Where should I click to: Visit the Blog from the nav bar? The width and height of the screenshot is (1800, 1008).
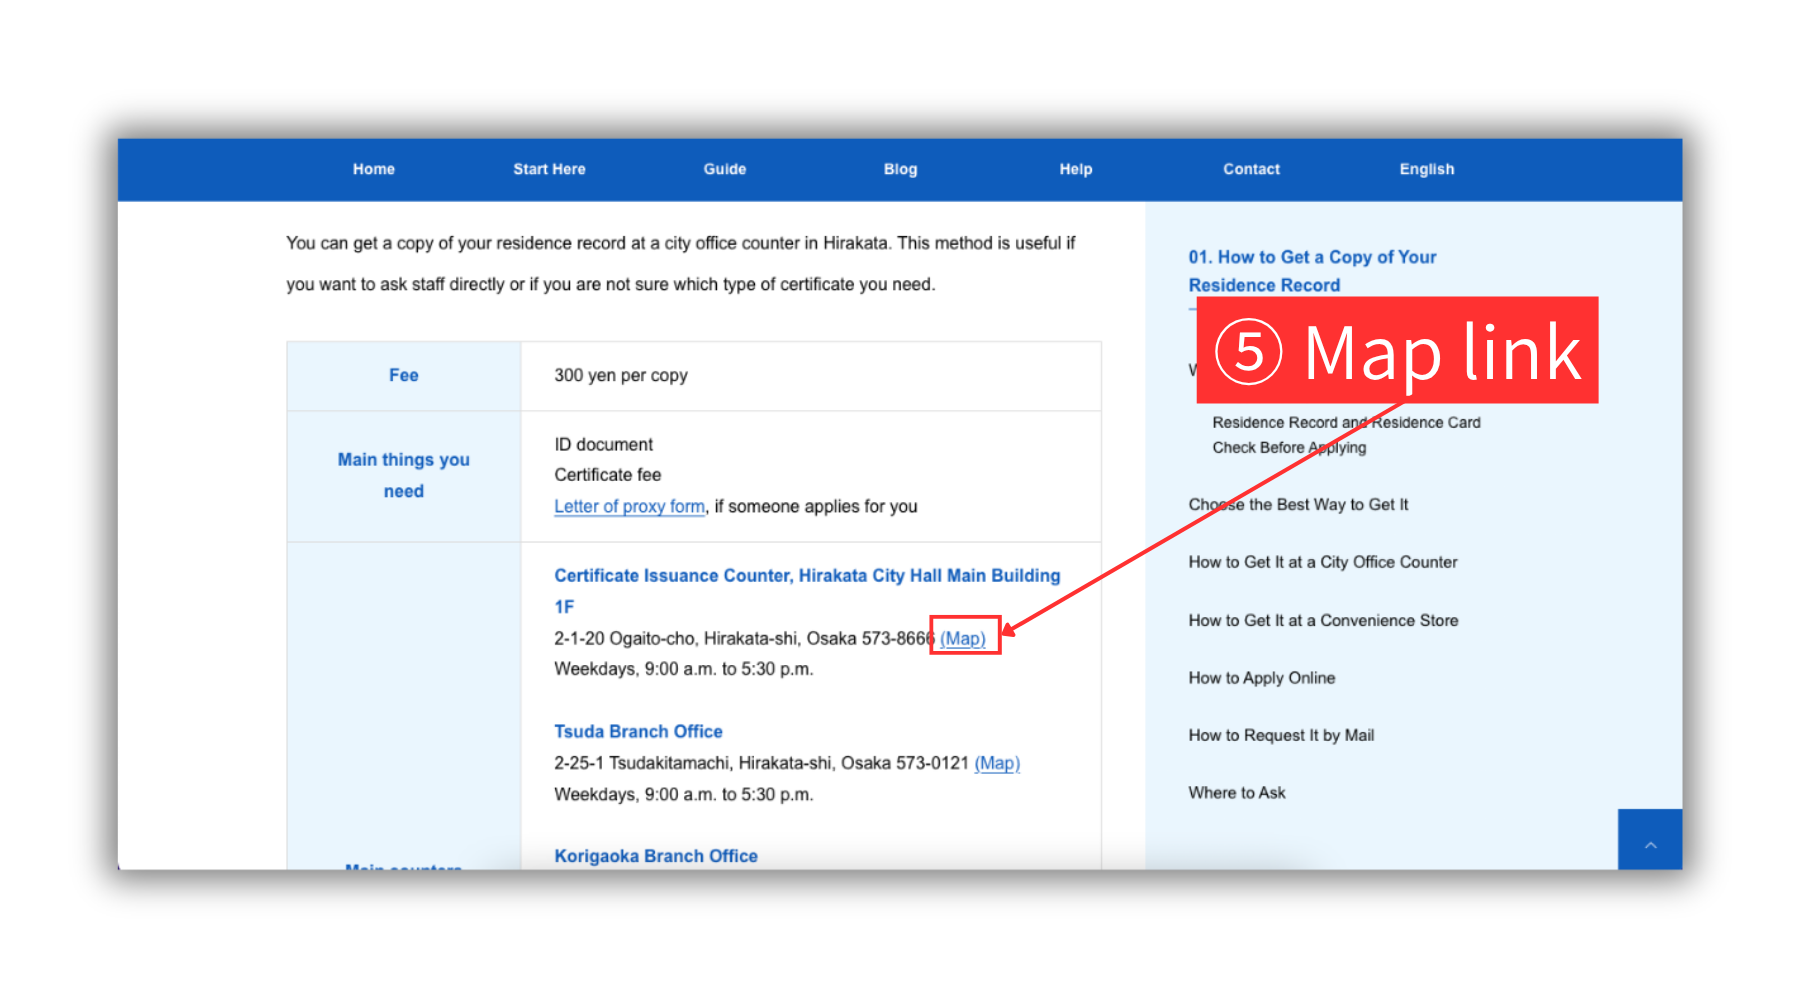pos(900,169)
